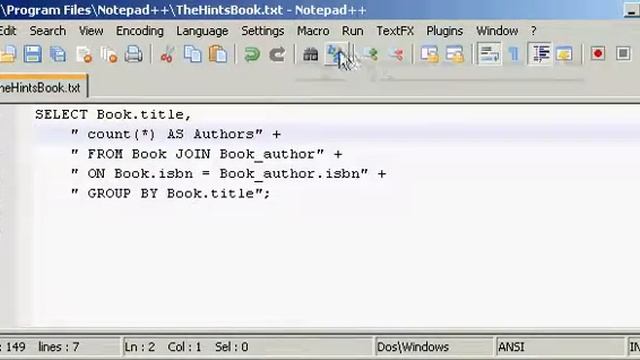Zoom in using the toolbar icon
Screen dimensions: 640x360
point(370,54)
